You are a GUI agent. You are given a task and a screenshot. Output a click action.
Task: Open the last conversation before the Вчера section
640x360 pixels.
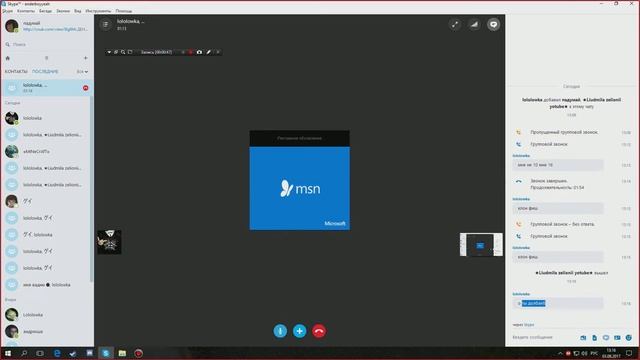point(47,284)
